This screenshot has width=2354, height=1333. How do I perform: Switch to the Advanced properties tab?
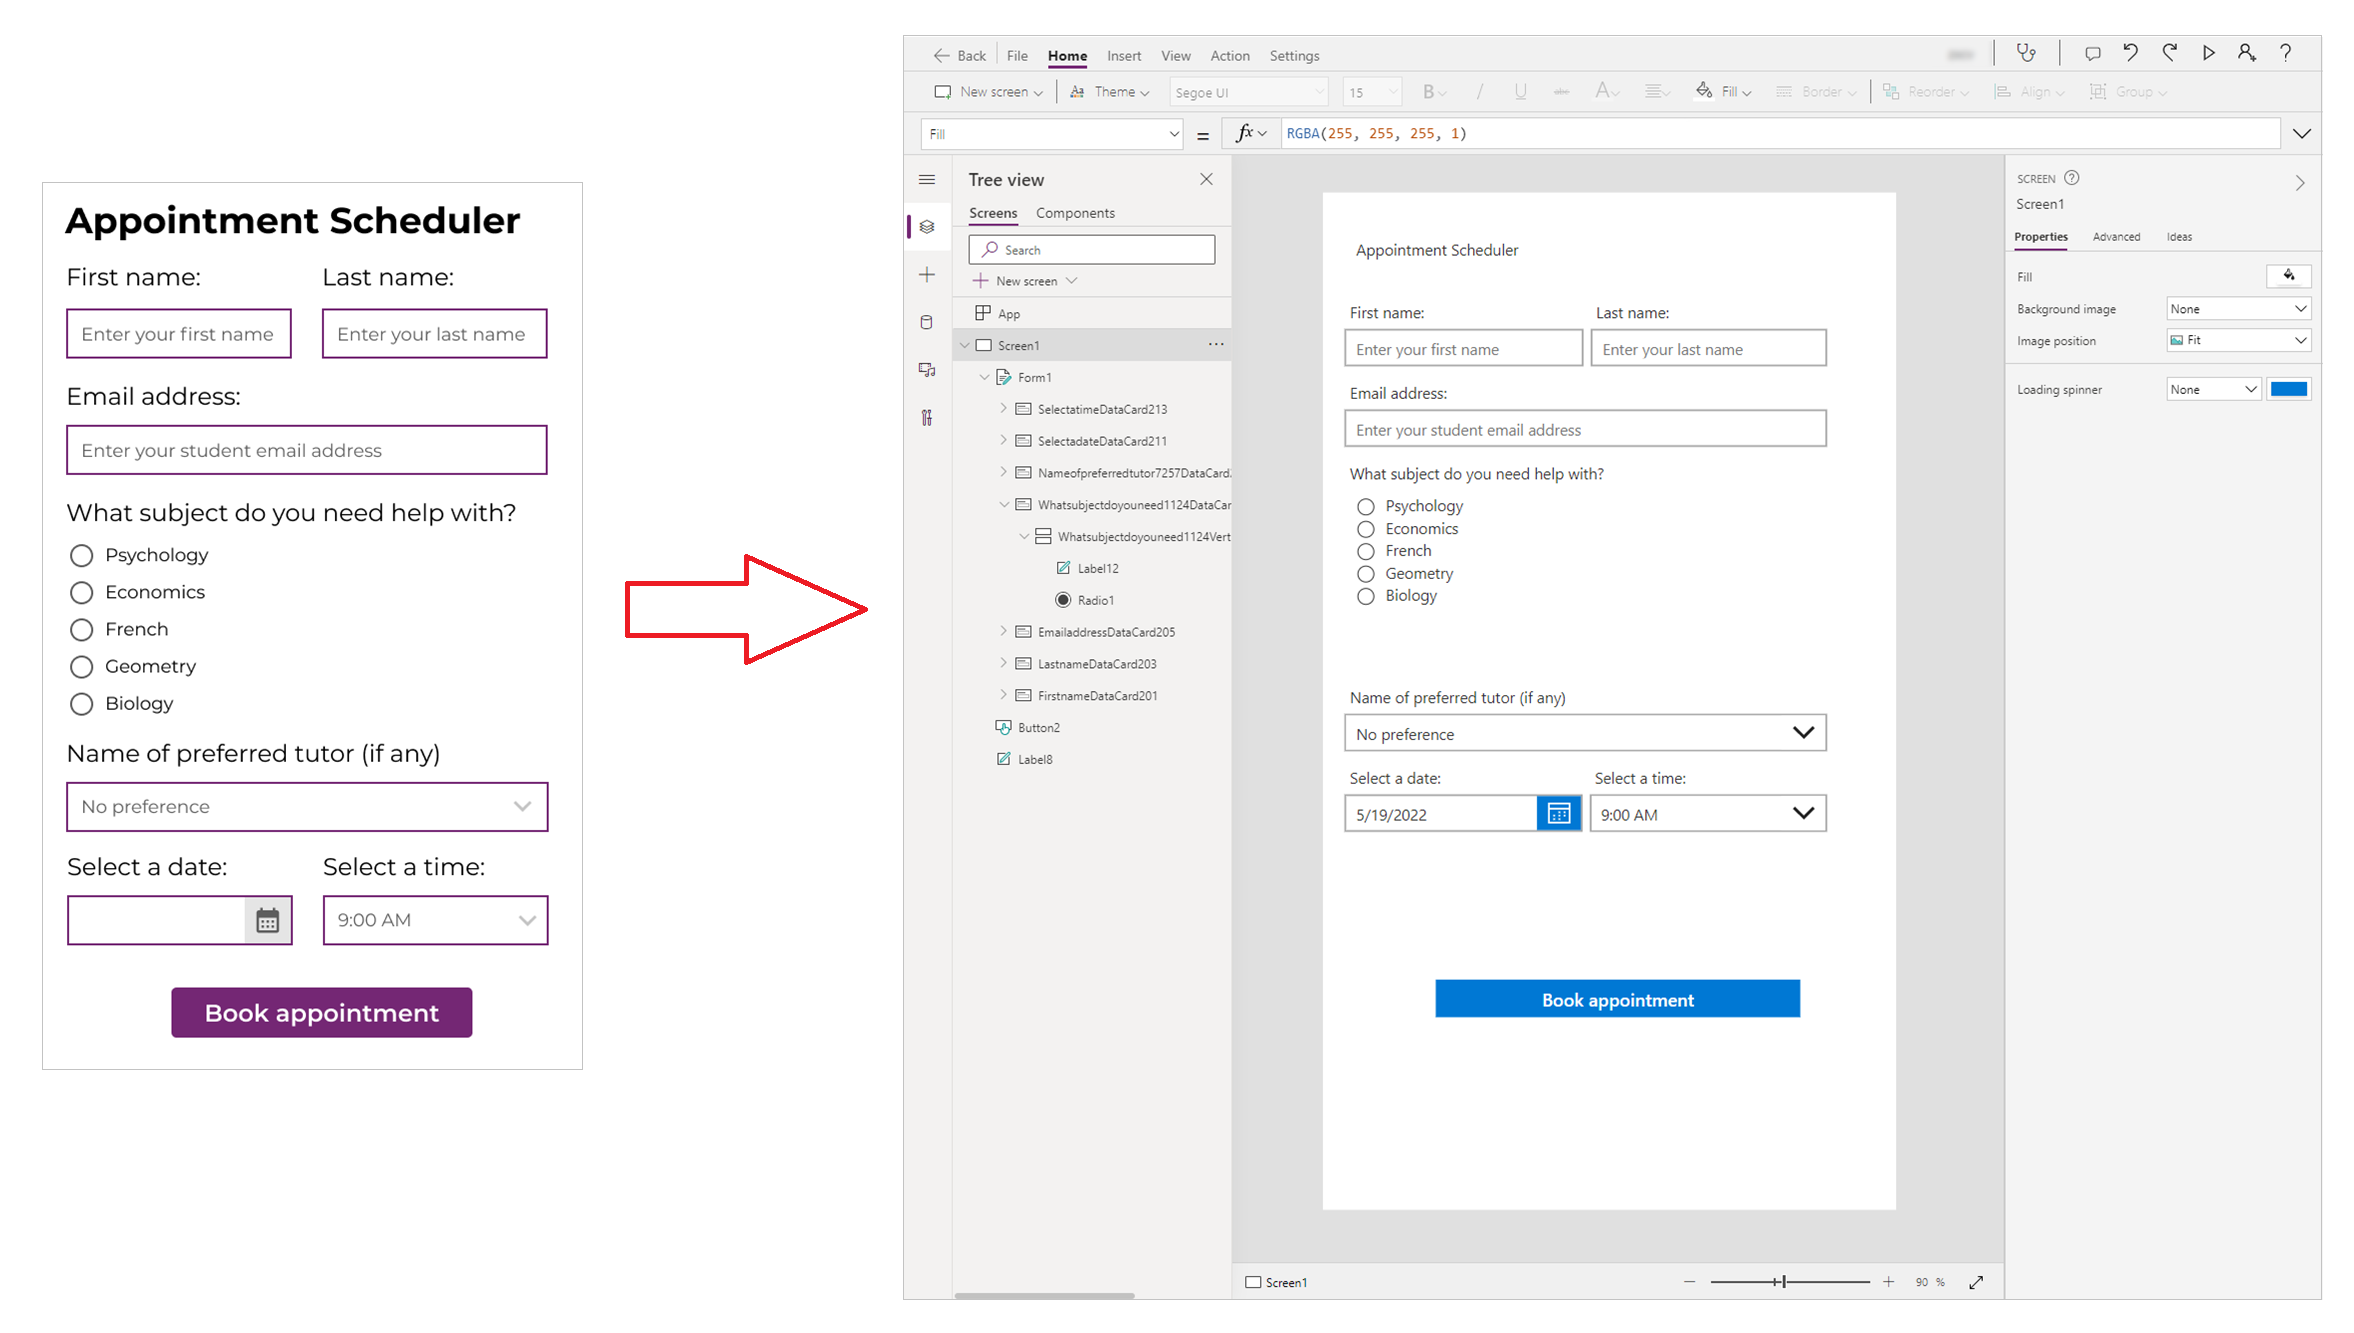(2115, 236)
